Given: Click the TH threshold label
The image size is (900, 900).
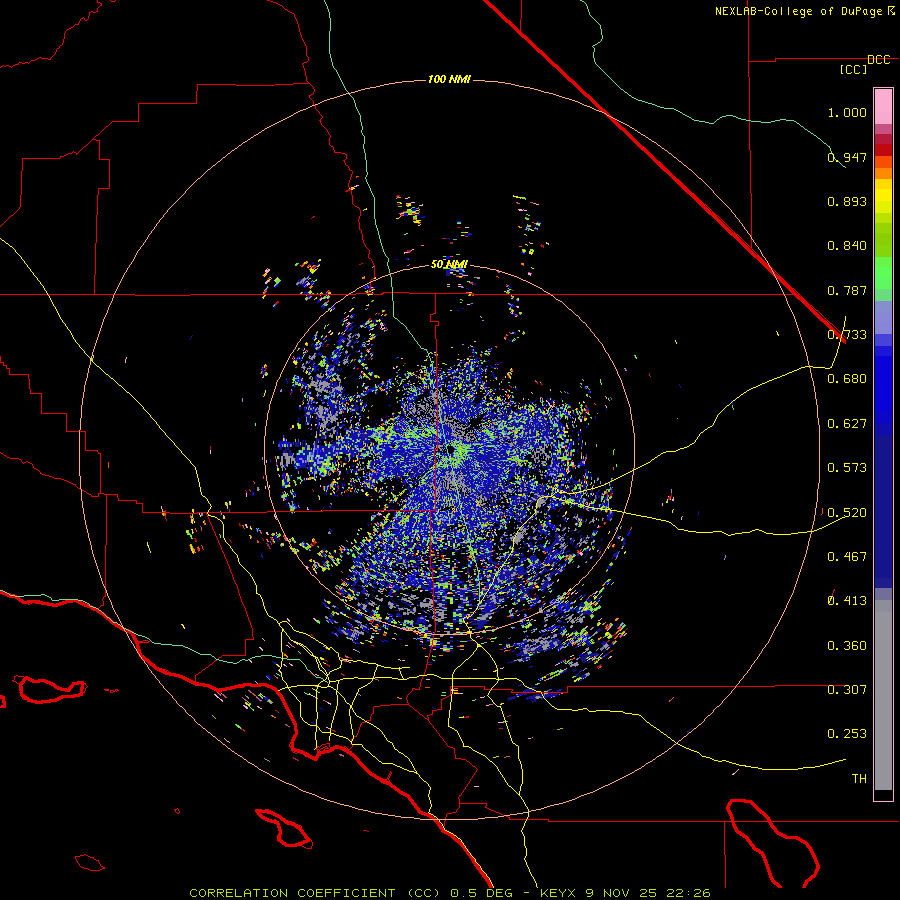Looking at the screenshot, I should pos(859,779).
